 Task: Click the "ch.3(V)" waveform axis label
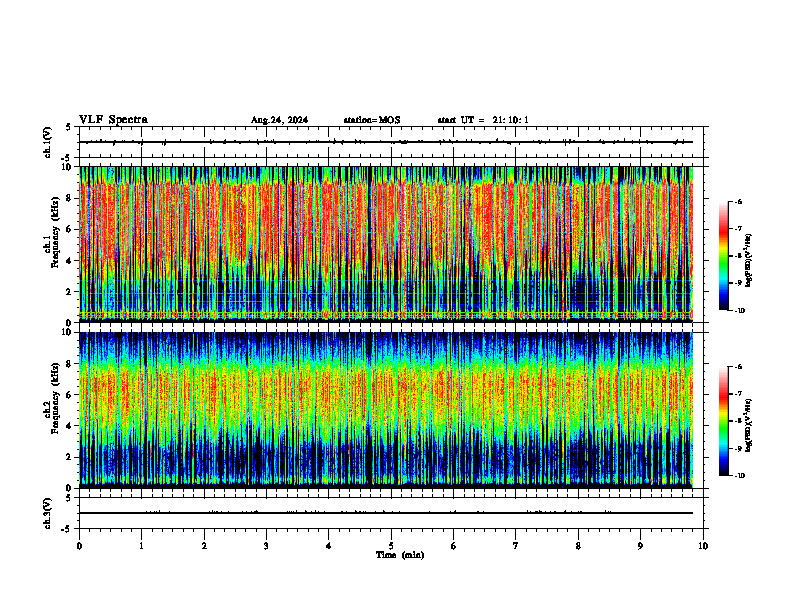[x=48, y=513]
